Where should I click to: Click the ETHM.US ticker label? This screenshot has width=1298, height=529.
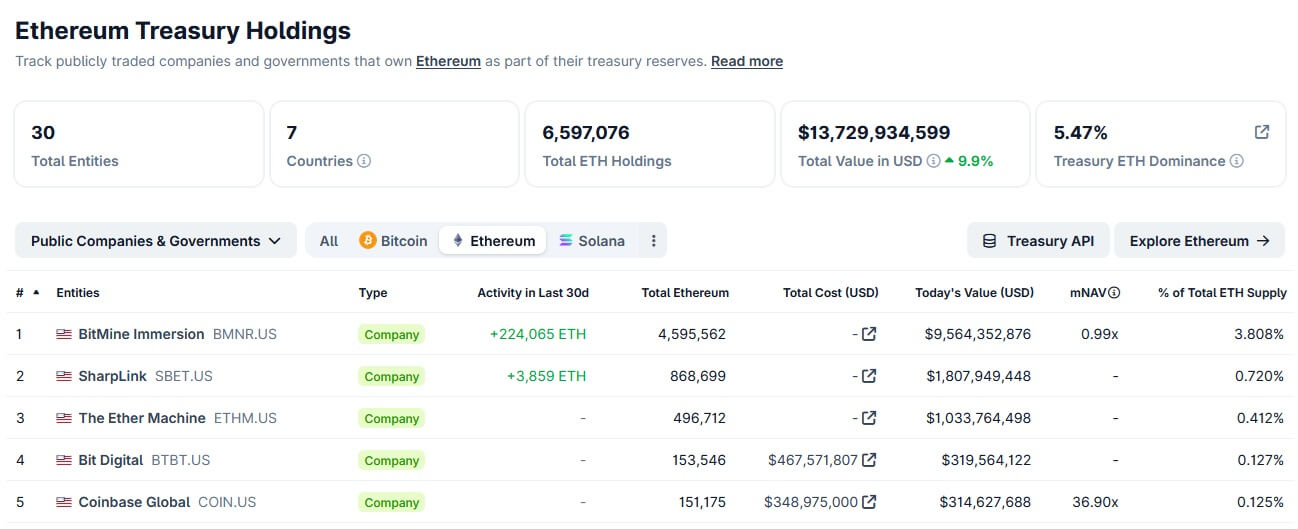pos(245,418)
